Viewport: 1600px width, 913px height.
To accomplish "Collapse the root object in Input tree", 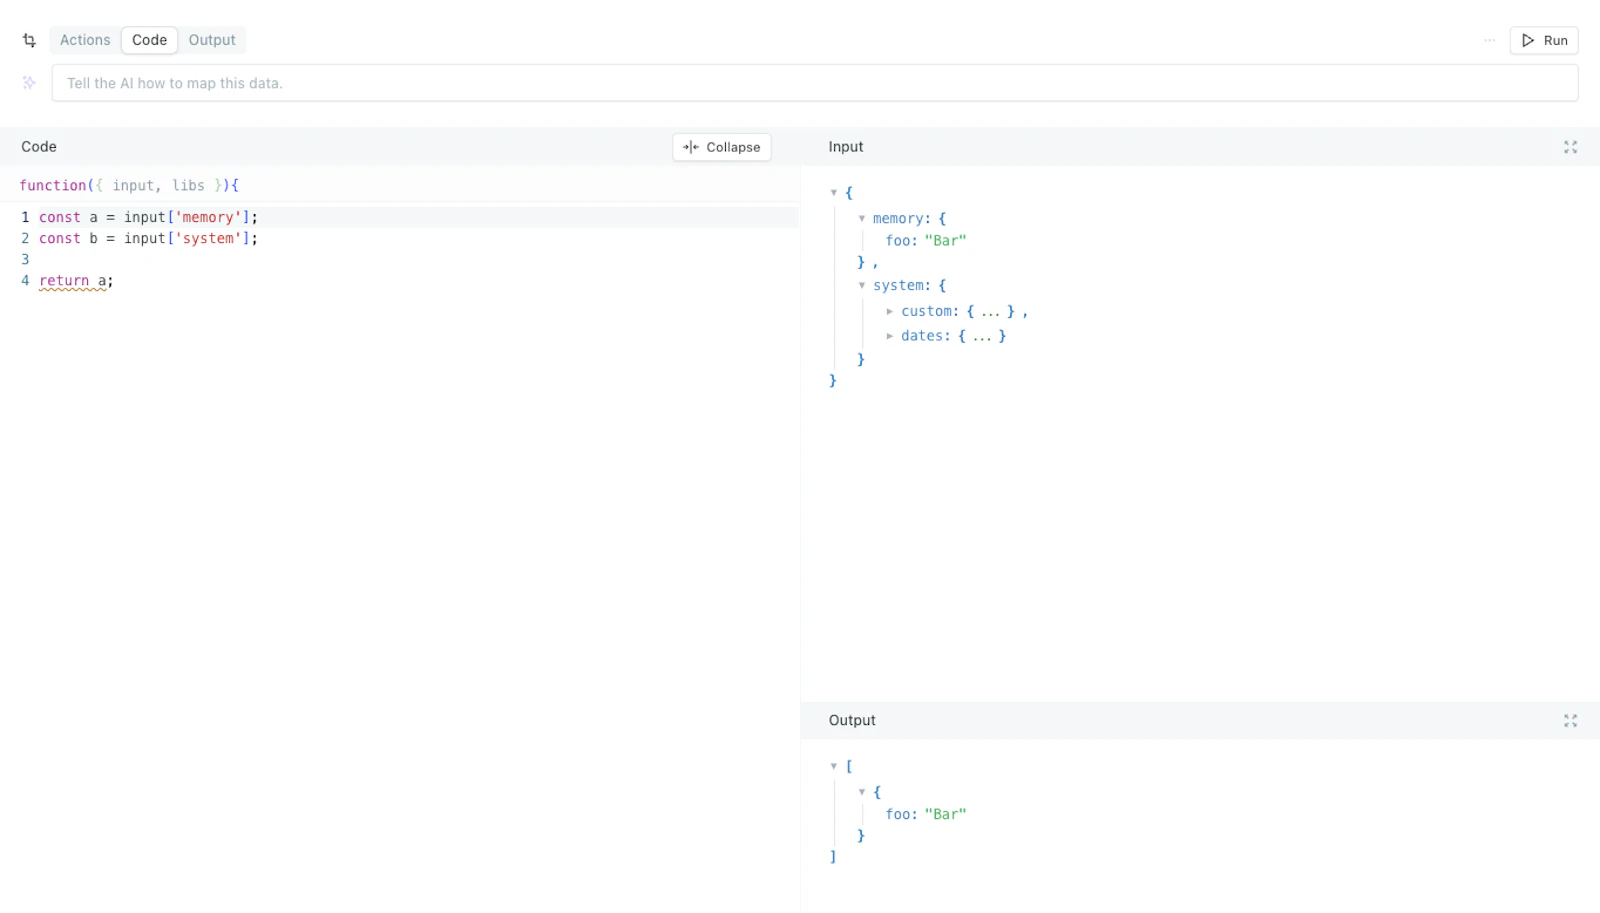I will point(834,193).
